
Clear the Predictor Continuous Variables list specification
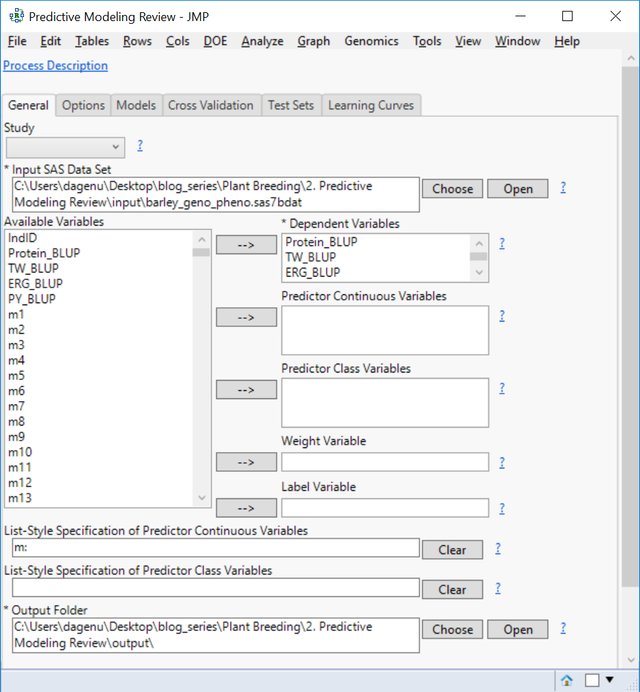[x=452, y=550]
